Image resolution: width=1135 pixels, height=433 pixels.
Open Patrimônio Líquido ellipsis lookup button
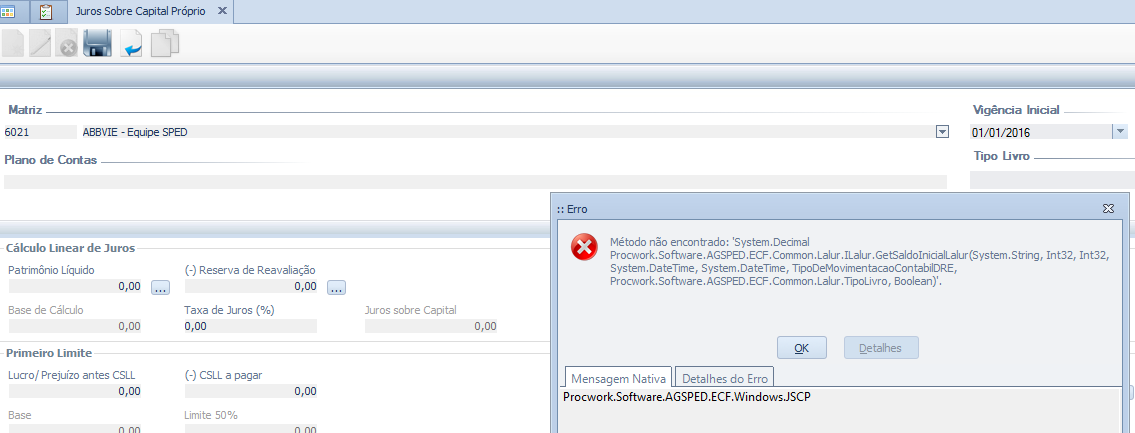pos(160,287)
